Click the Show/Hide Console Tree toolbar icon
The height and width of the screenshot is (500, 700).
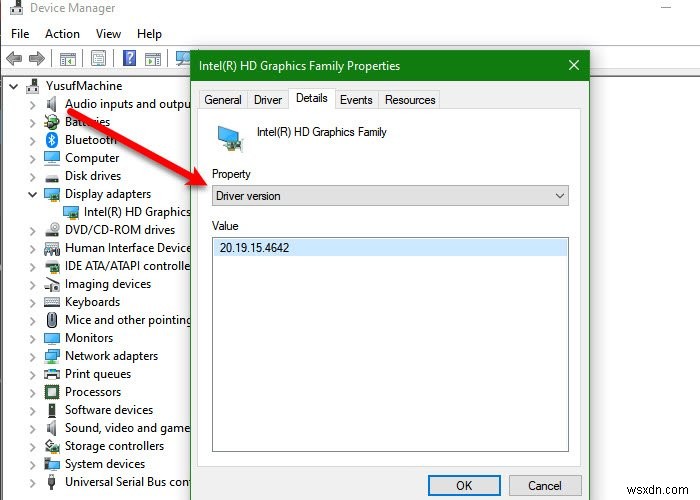[x=68, y=58]
